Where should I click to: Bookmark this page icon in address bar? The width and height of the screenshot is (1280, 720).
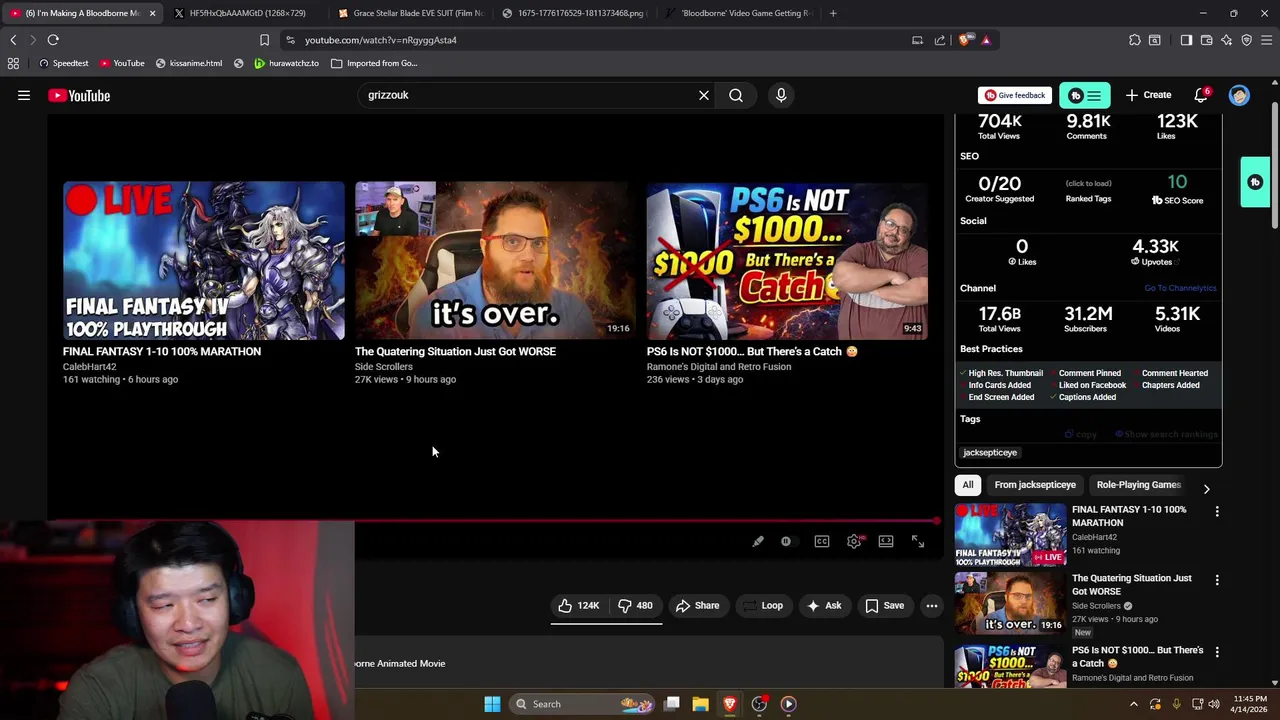tap(264, 40)
